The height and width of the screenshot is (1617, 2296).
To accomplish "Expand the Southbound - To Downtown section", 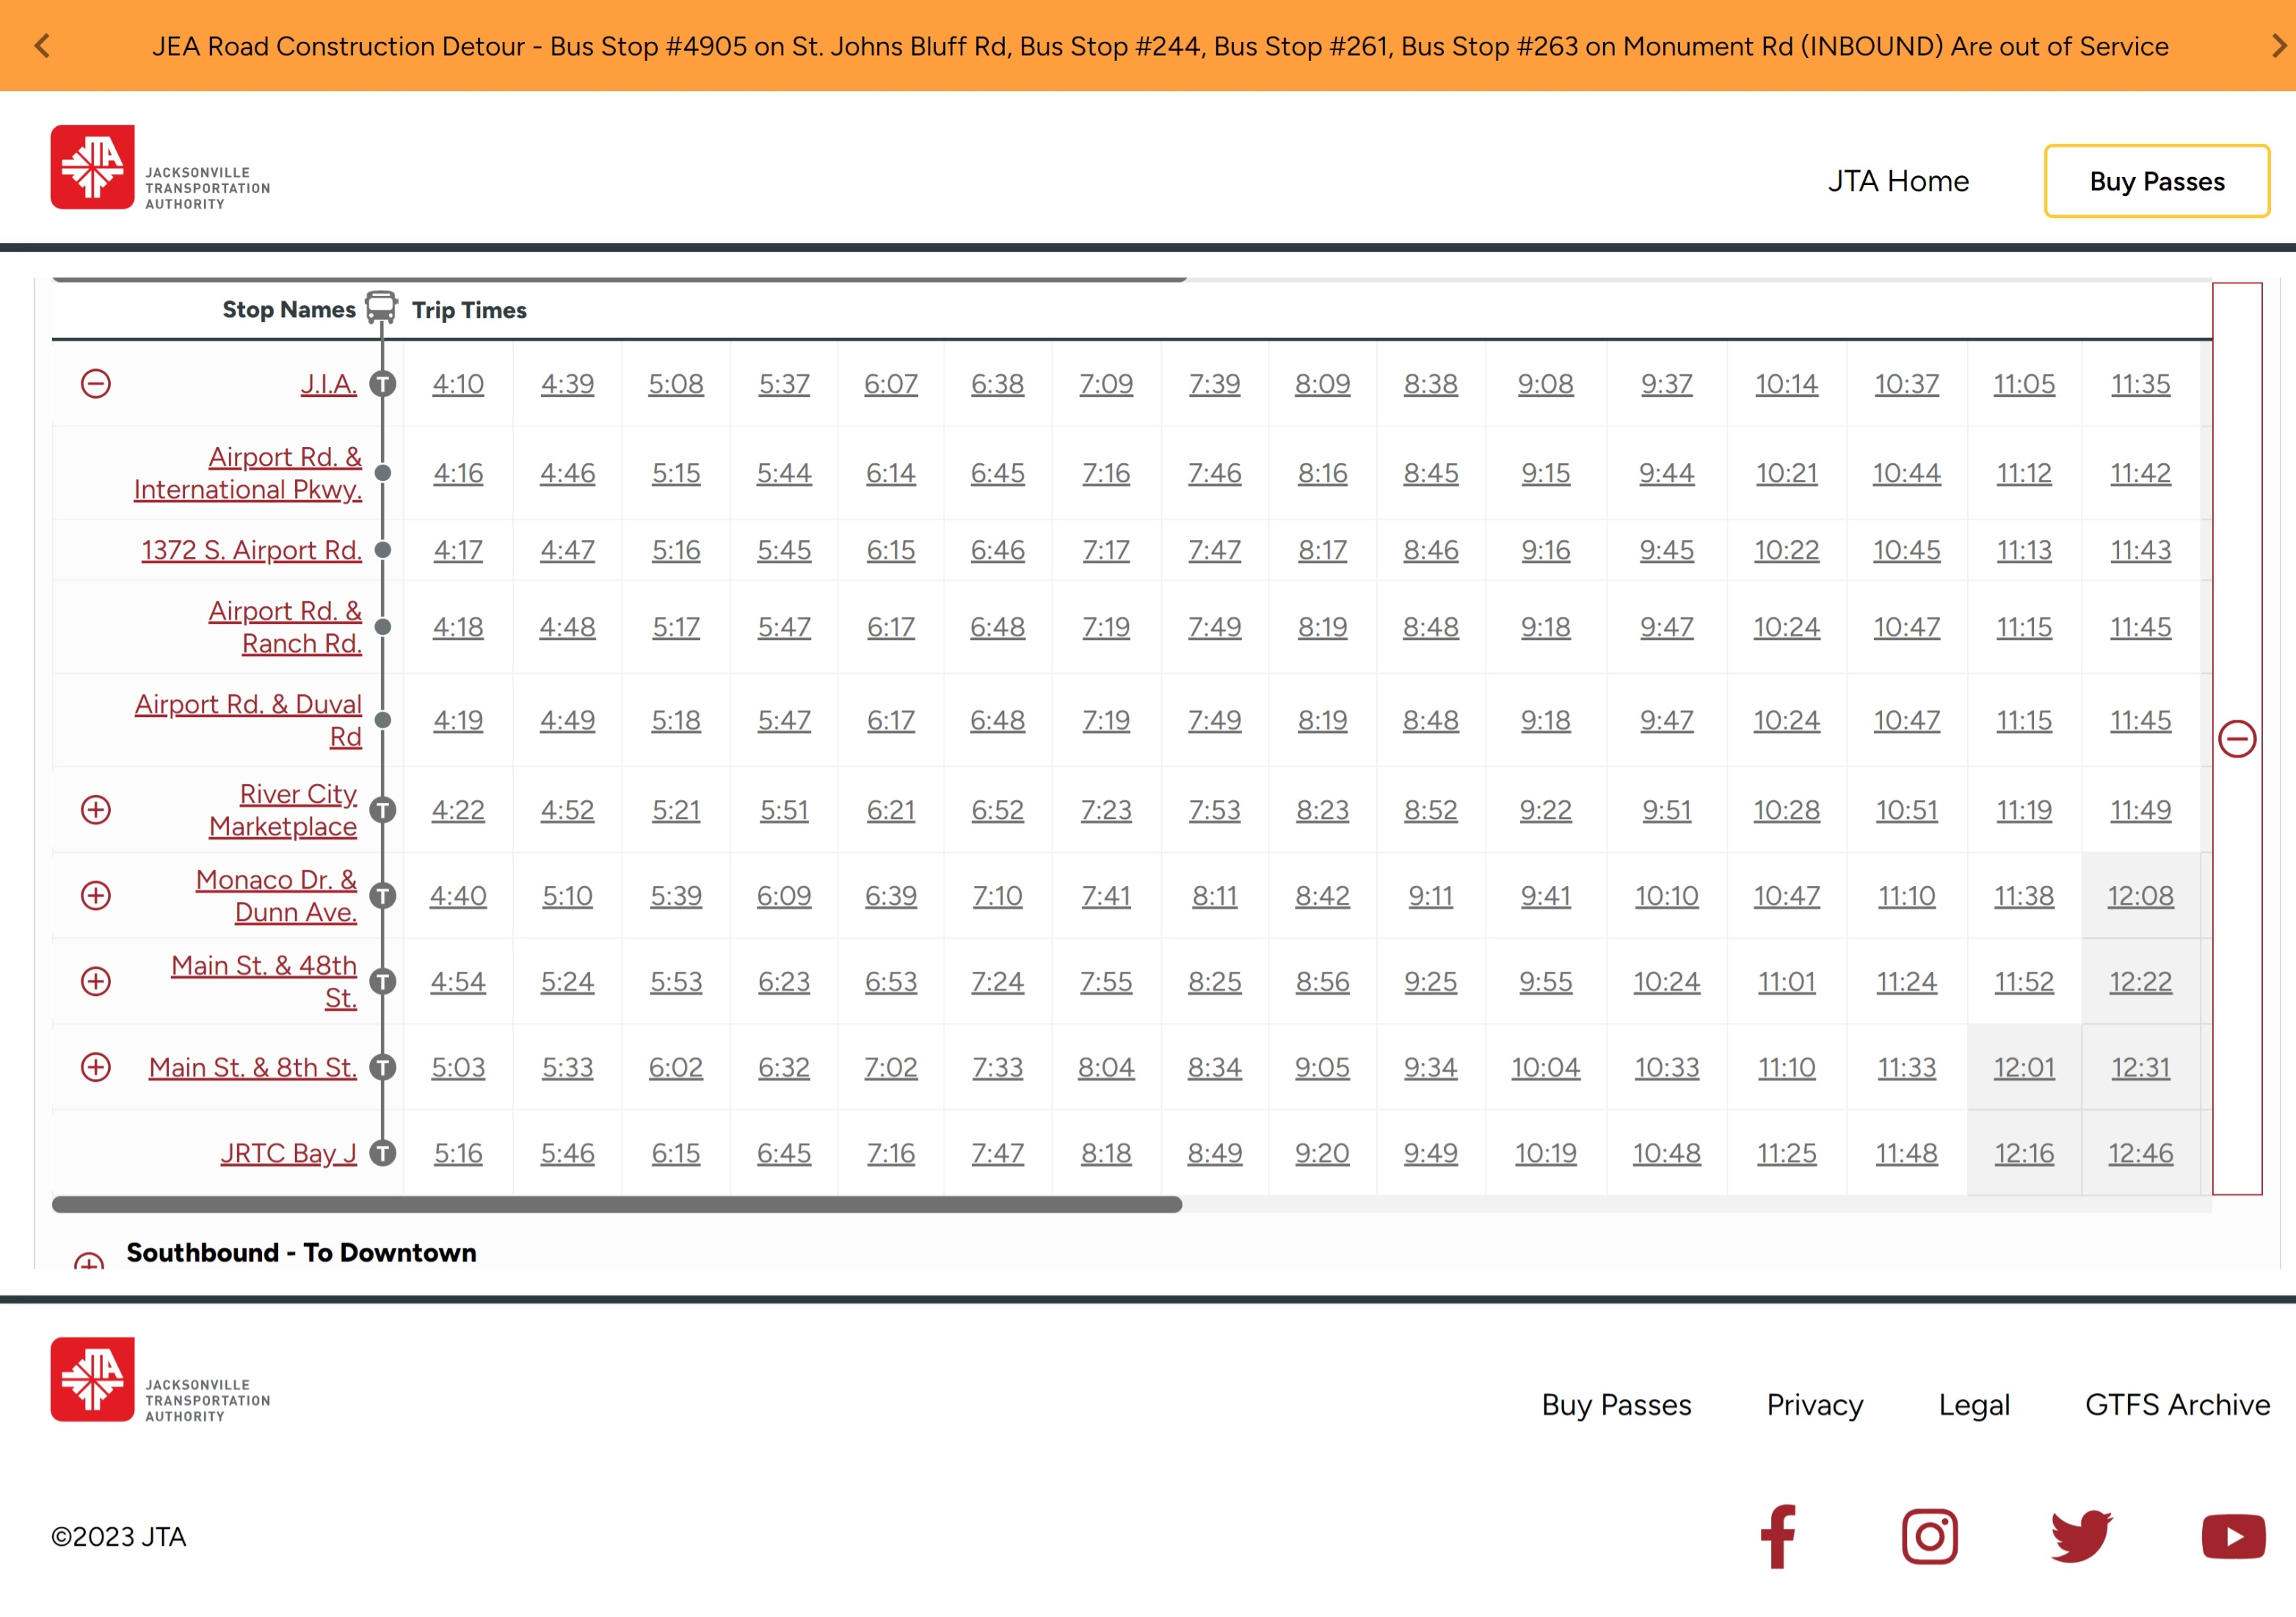I will point(88,1262).
